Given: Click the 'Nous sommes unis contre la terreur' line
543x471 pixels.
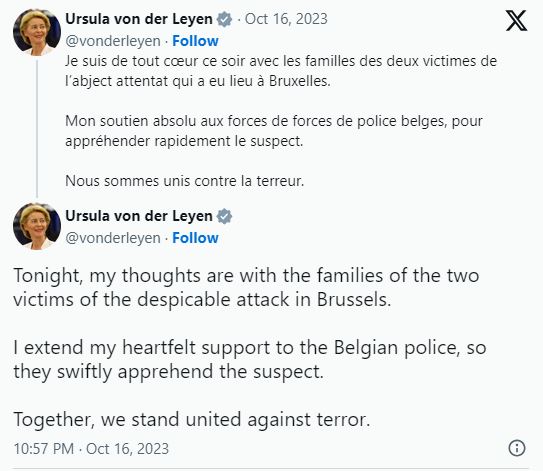Looking at the screenshot, I should pos(185,181).
